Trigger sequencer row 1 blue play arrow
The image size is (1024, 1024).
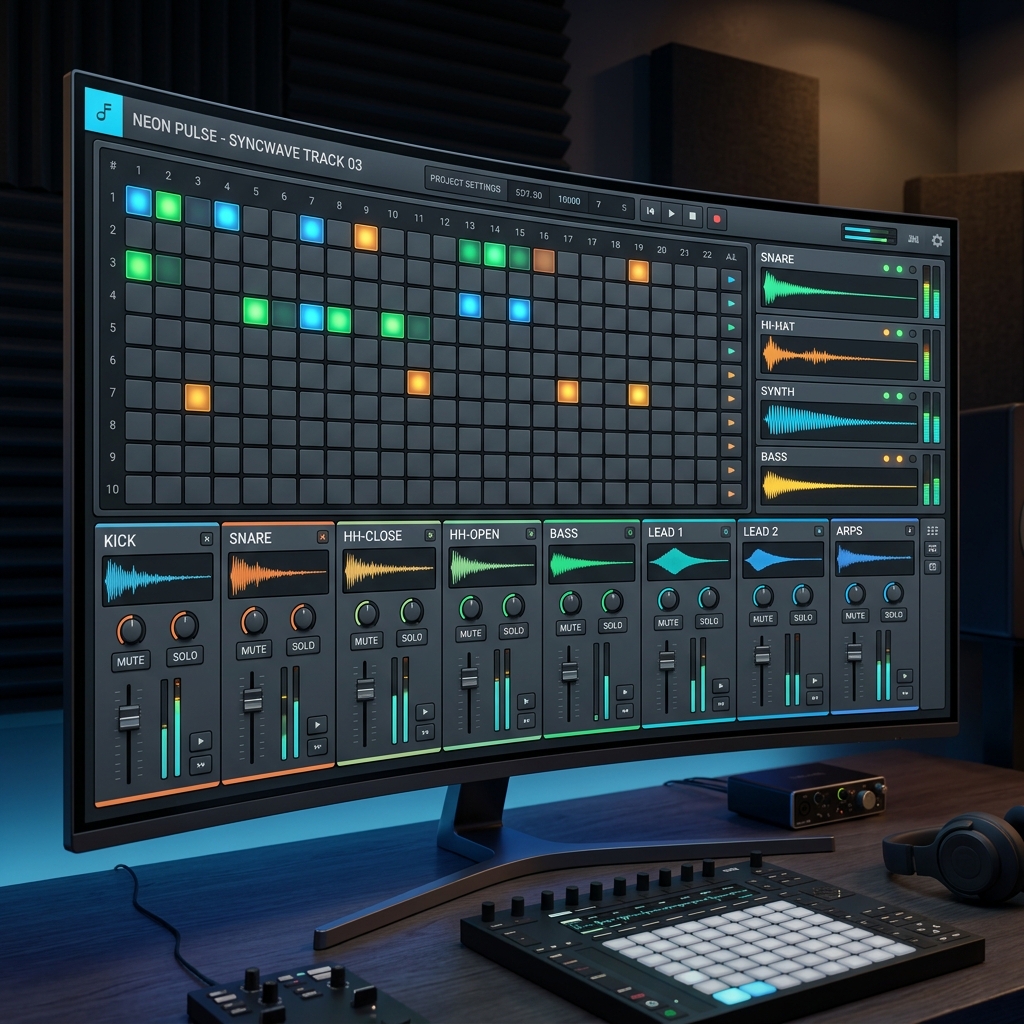coord(731,280)
